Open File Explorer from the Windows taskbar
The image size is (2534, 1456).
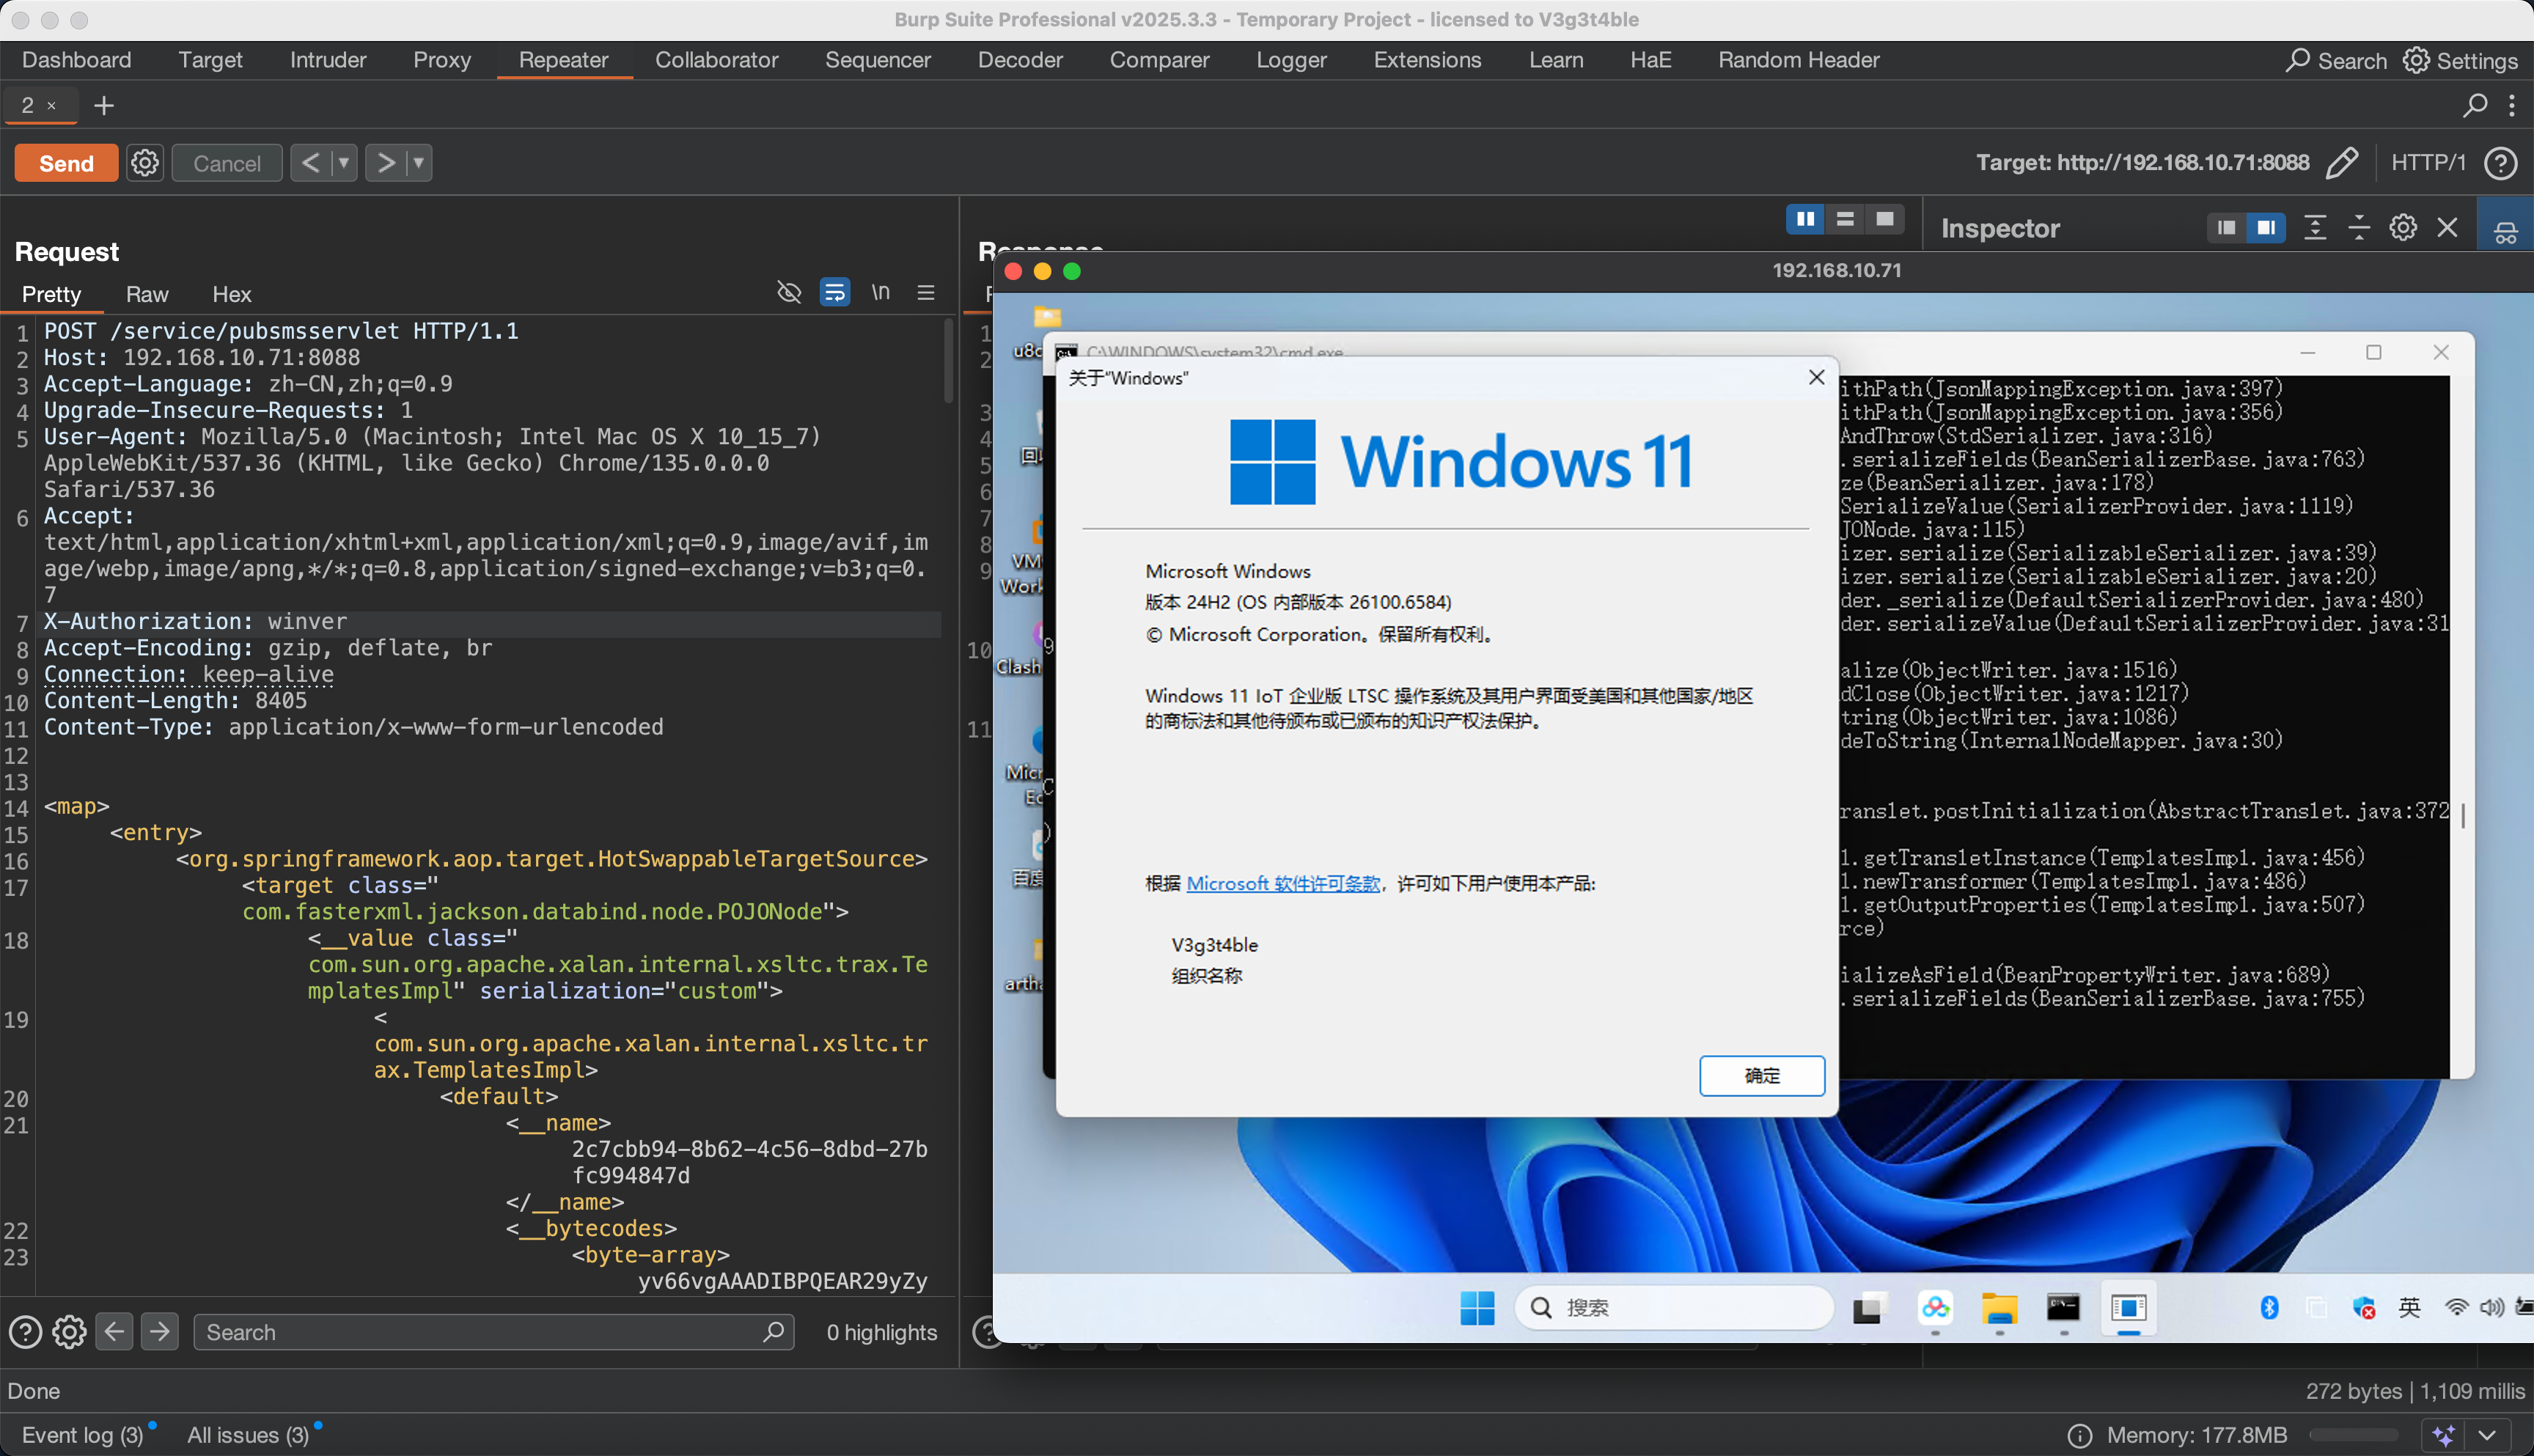point(1999,1308)
